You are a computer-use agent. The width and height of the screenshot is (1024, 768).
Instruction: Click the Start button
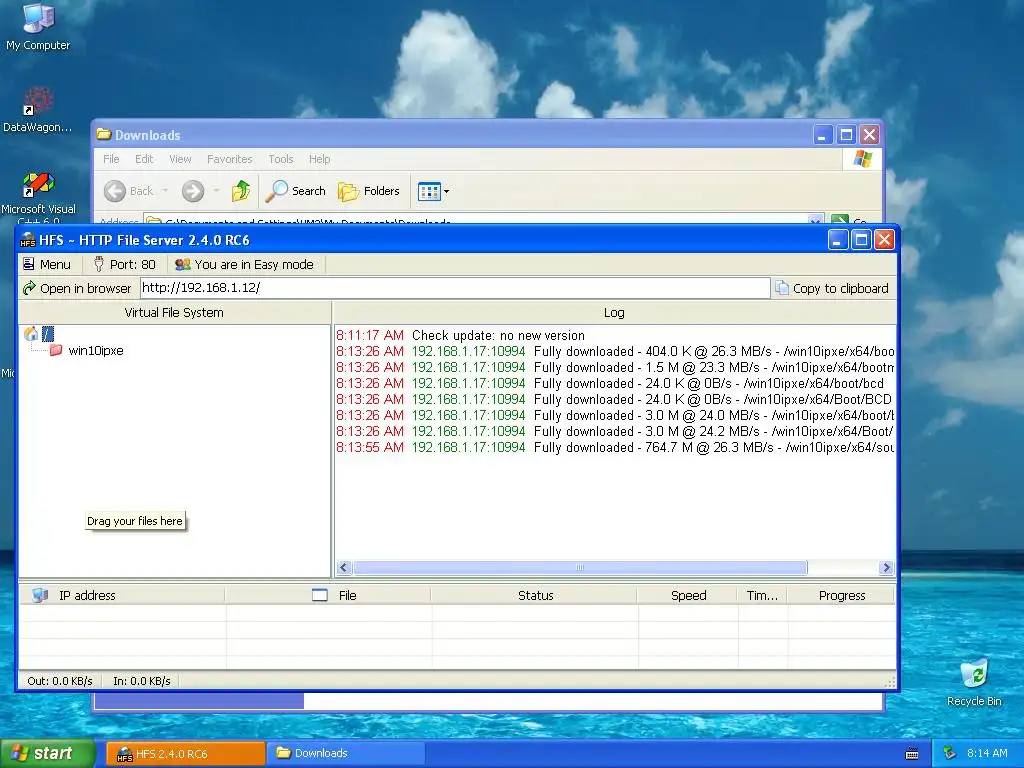pos(47,753)
